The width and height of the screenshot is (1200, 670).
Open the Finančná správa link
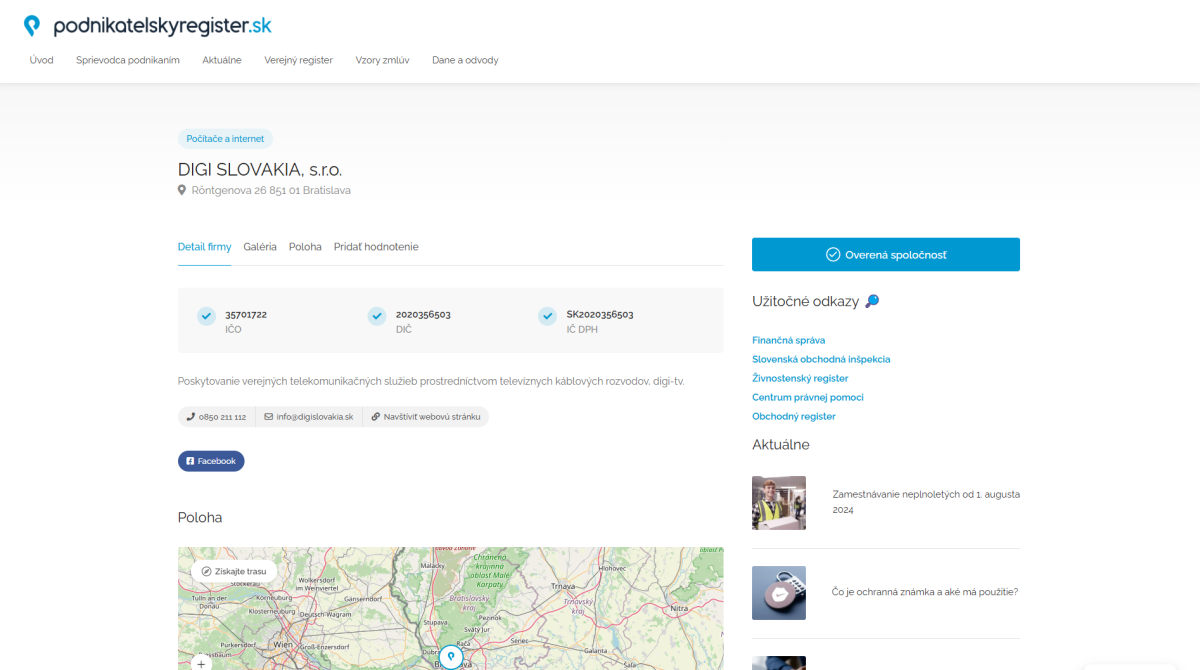pyautogui.click(x=788, y=341)
